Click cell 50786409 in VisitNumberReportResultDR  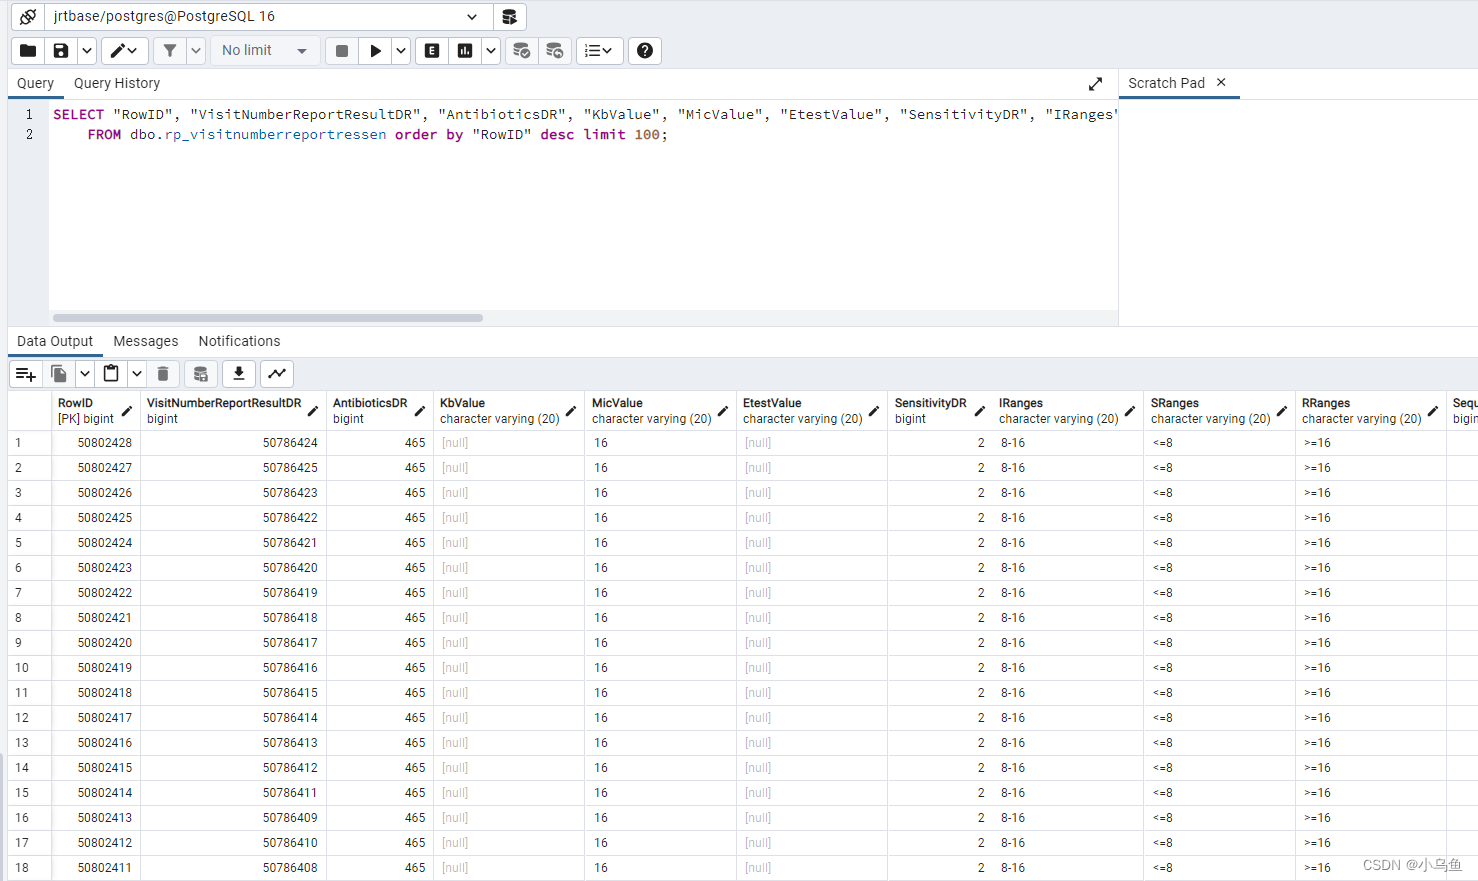[233, 818]
